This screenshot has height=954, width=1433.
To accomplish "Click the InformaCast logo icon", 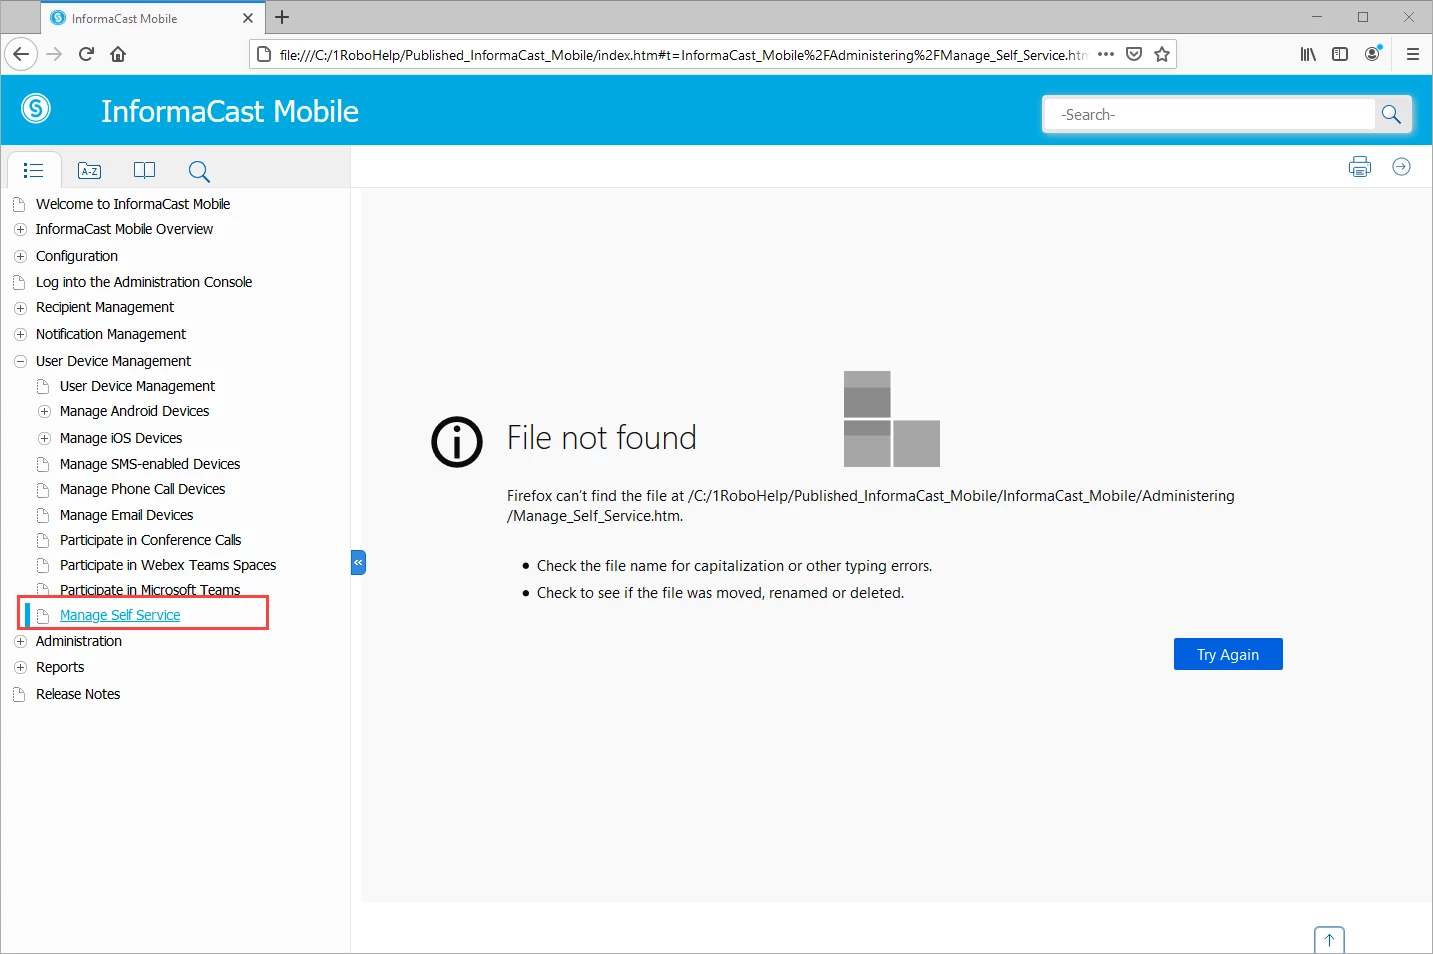I will tap(36, 108).
